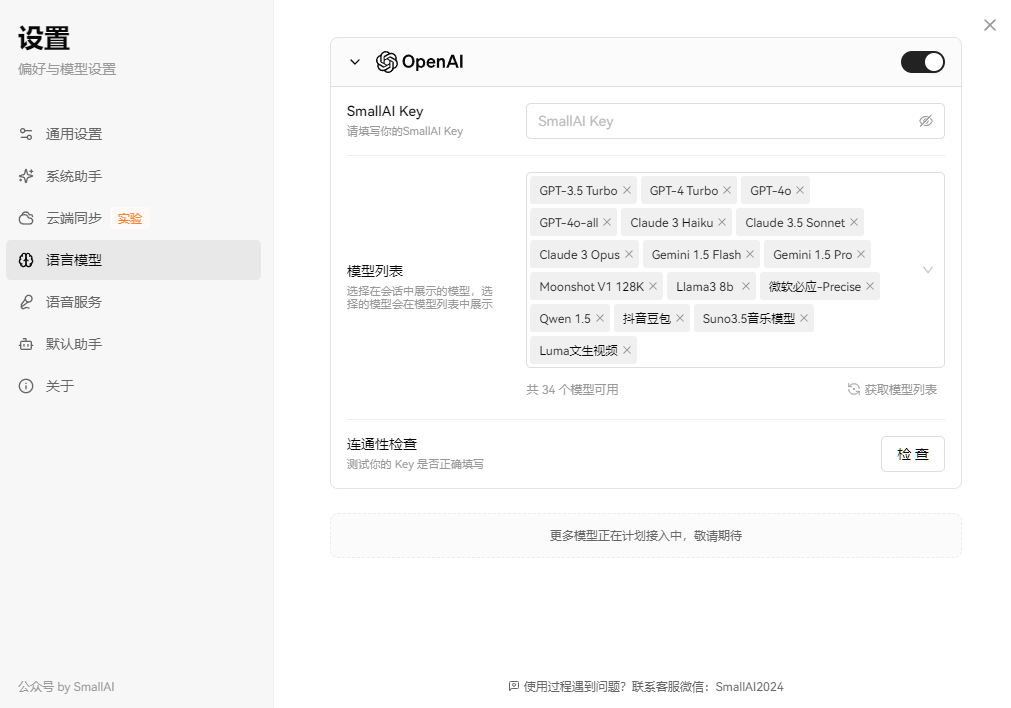The width and height of the screenshot is (1011, 708).
Task: Remove the Suno3.5音乐模型 tag
Action: click(804, 319)
